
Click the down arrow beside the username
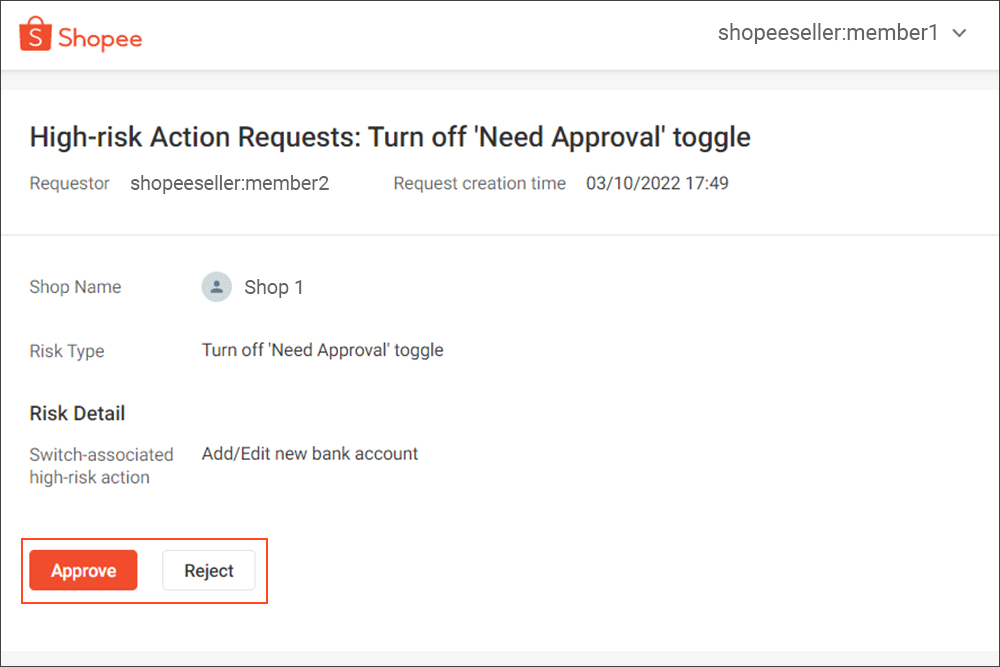[959, 33]
